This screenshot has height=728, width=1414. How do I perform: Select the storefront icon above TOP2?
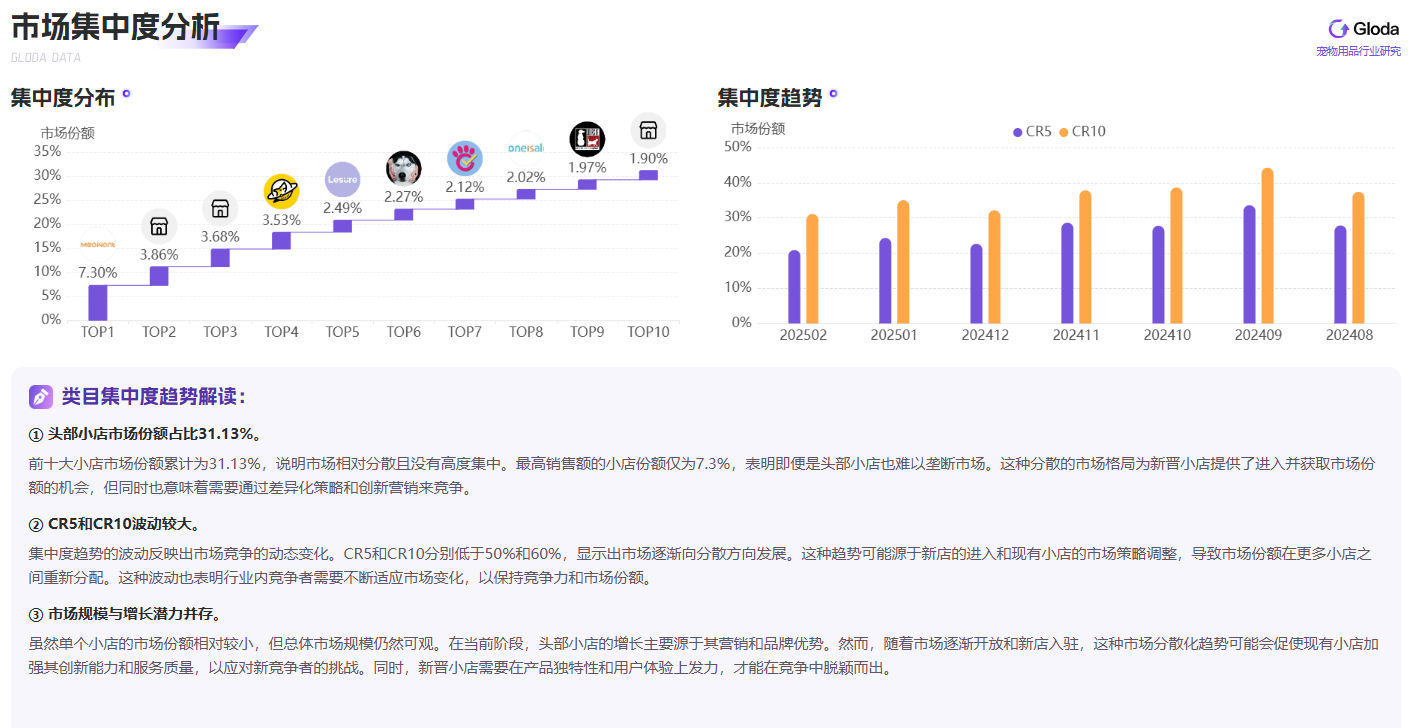158,226
